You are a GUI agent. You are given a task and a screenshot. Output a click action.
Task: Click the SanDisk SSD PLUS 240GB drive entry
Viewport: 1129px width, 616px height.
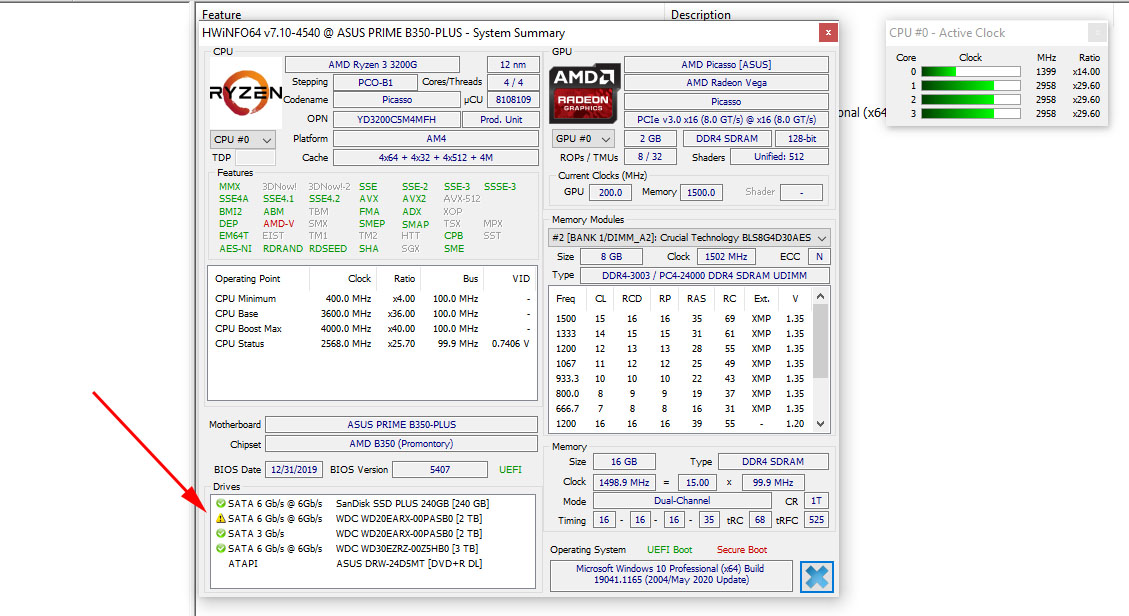(x=374, y=504)
